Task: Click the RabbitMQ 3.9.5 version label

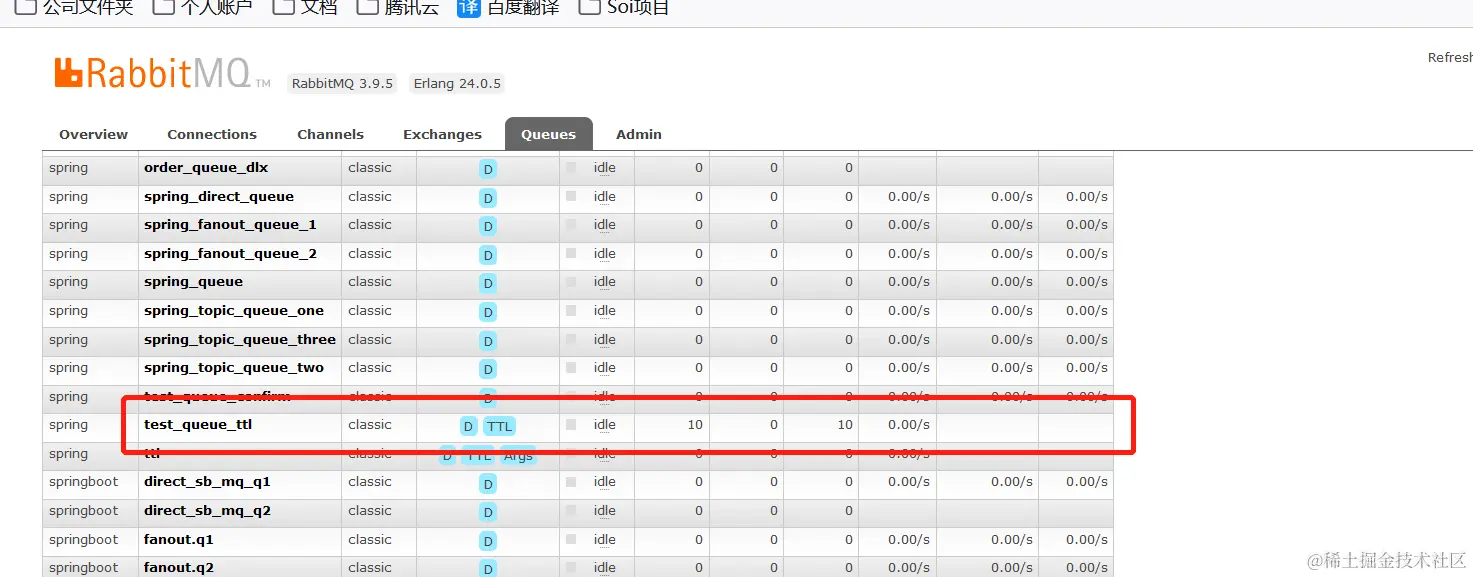Action: 343,83
